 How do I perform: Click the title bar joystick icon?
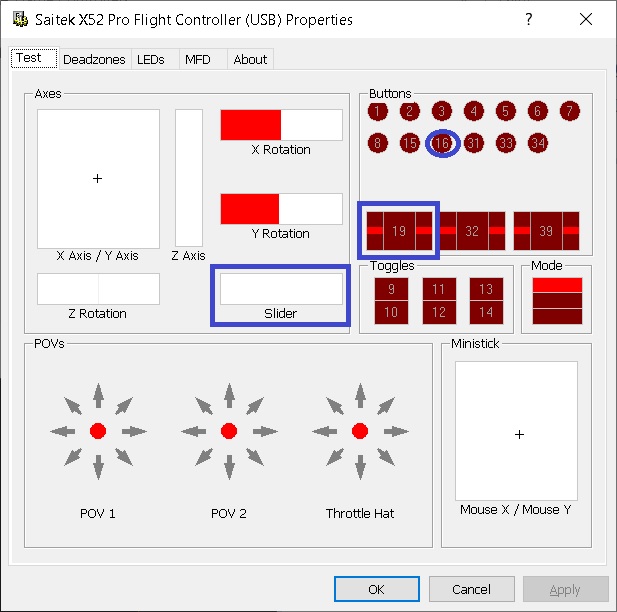click(x=20, y=19)
